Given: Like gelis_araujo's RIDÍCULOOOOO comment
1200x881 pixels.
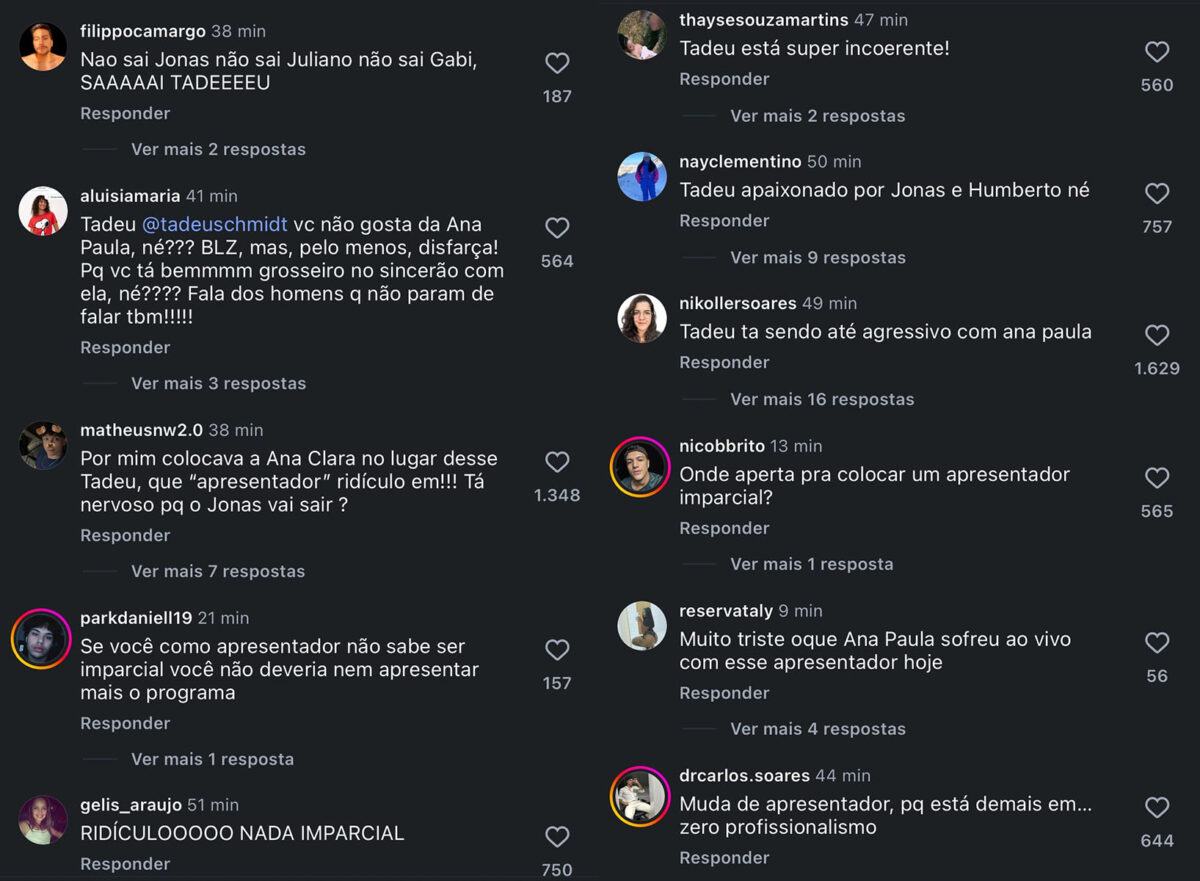Looking at the screenshot, I should pos(557,837).
